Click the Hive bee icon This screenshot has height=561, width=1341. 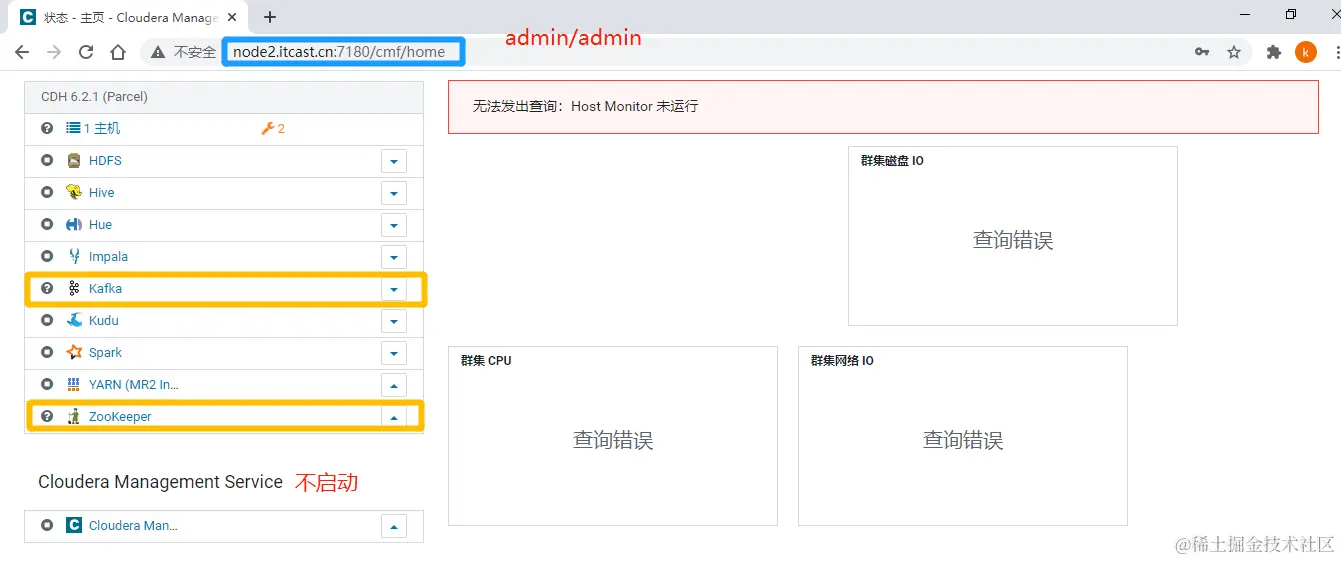[74, 193]
